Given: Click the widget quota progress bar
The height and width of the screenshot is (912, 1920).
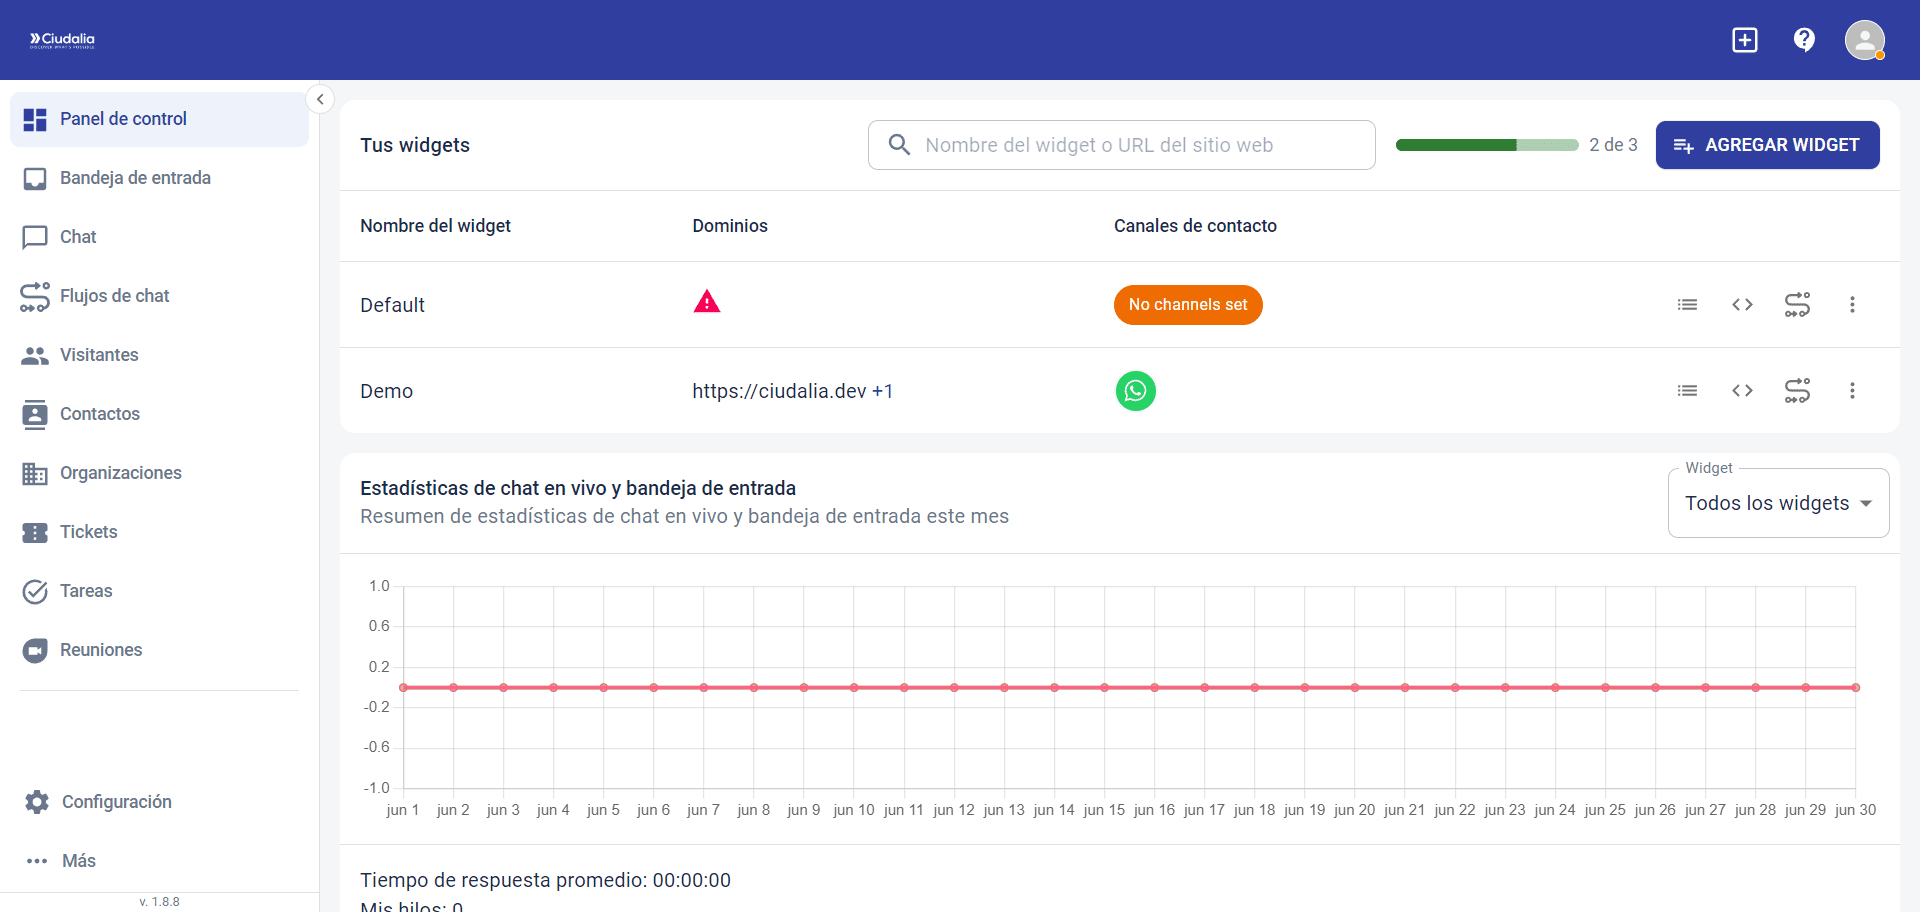Looking at the screenshot, I should point(1486,145).
